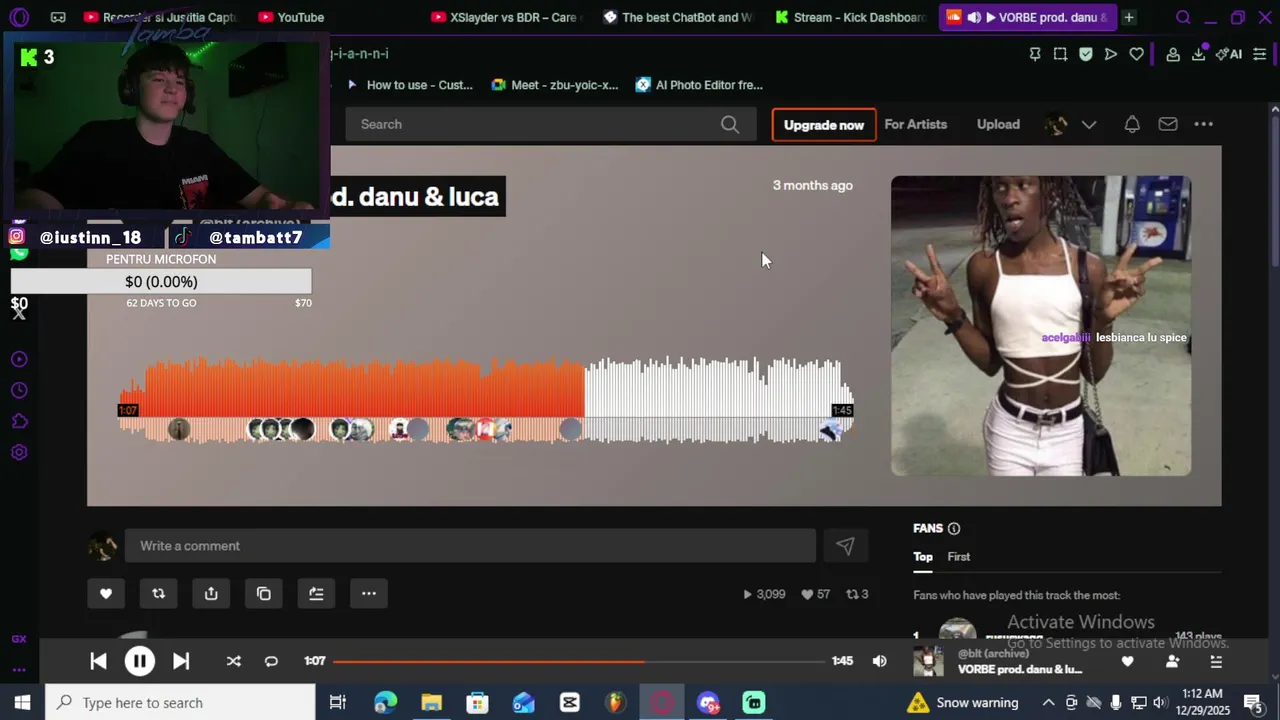The image size is (1280, 720).
Task: Open the browser easy setup sliders icon
Action: (1260, 54)
